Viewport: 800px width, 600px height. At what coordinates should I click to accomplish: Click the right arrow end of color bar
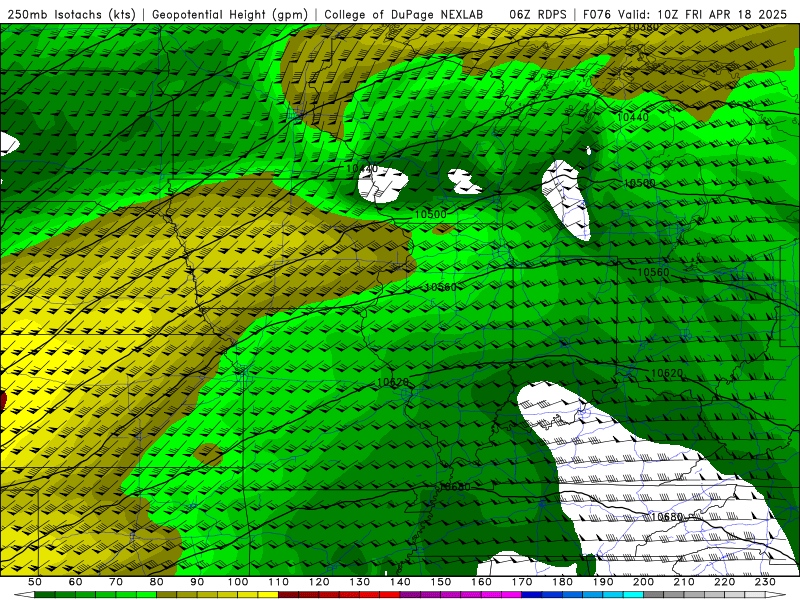(x=776, y=595)
